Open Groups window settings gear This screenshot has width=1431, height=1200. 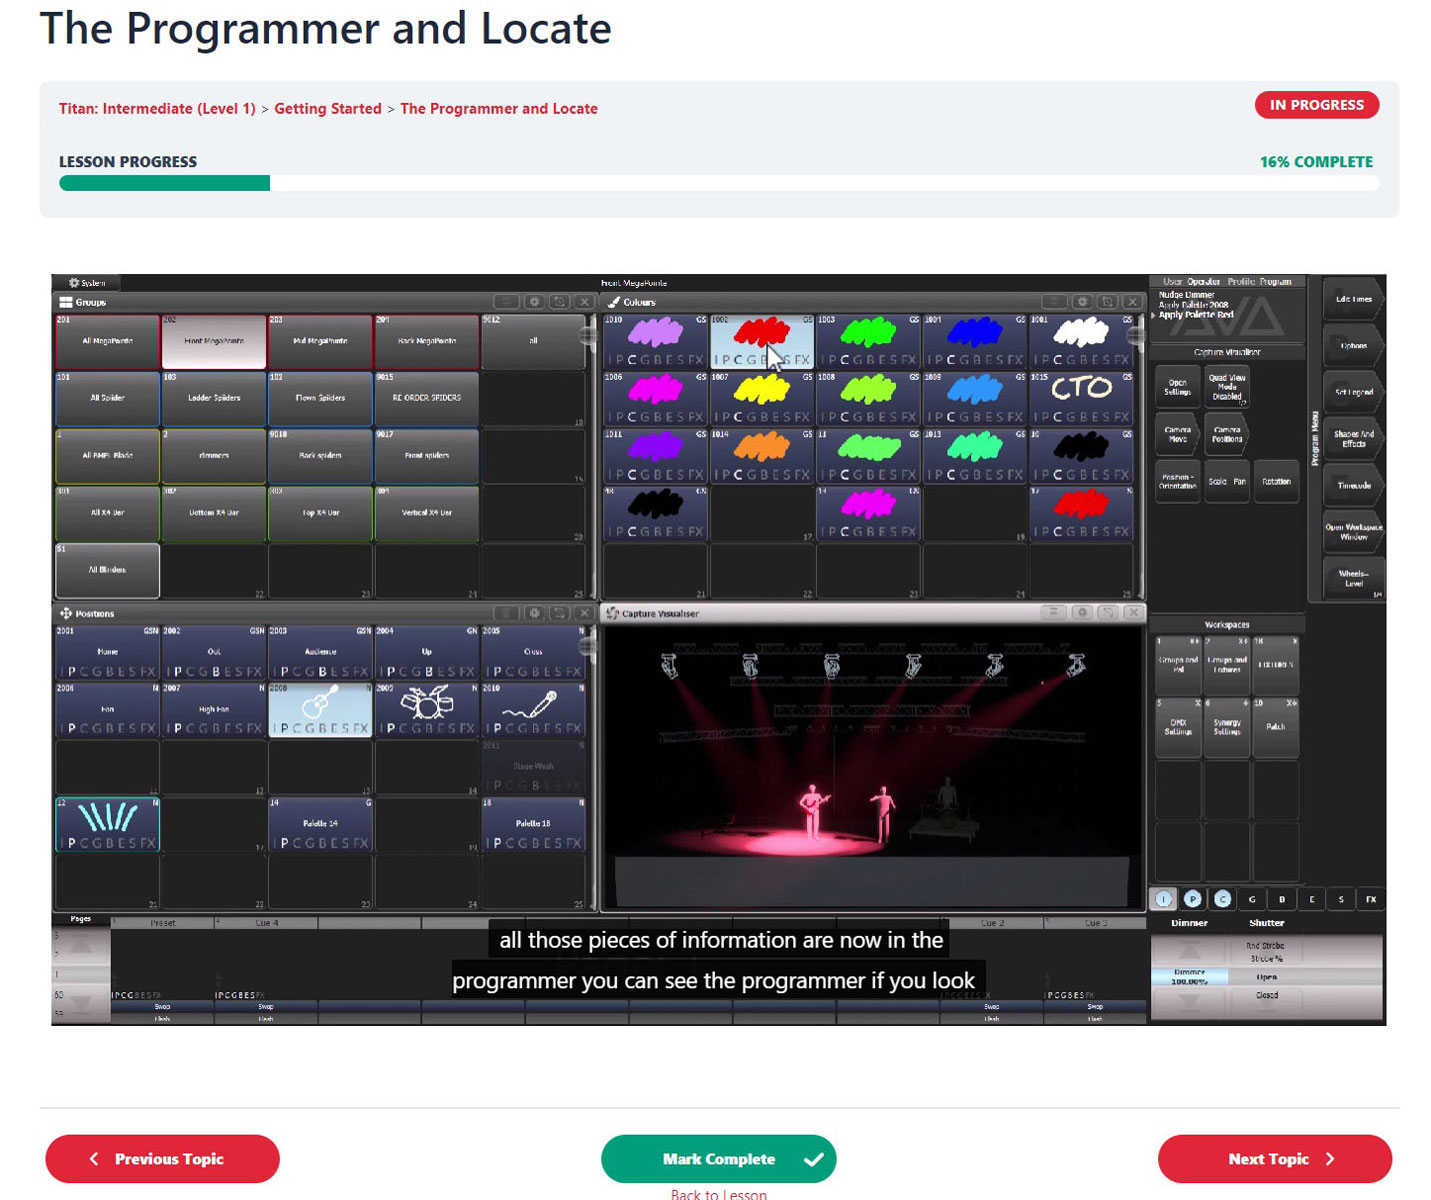pyautogui.click(x=534, y=302)
